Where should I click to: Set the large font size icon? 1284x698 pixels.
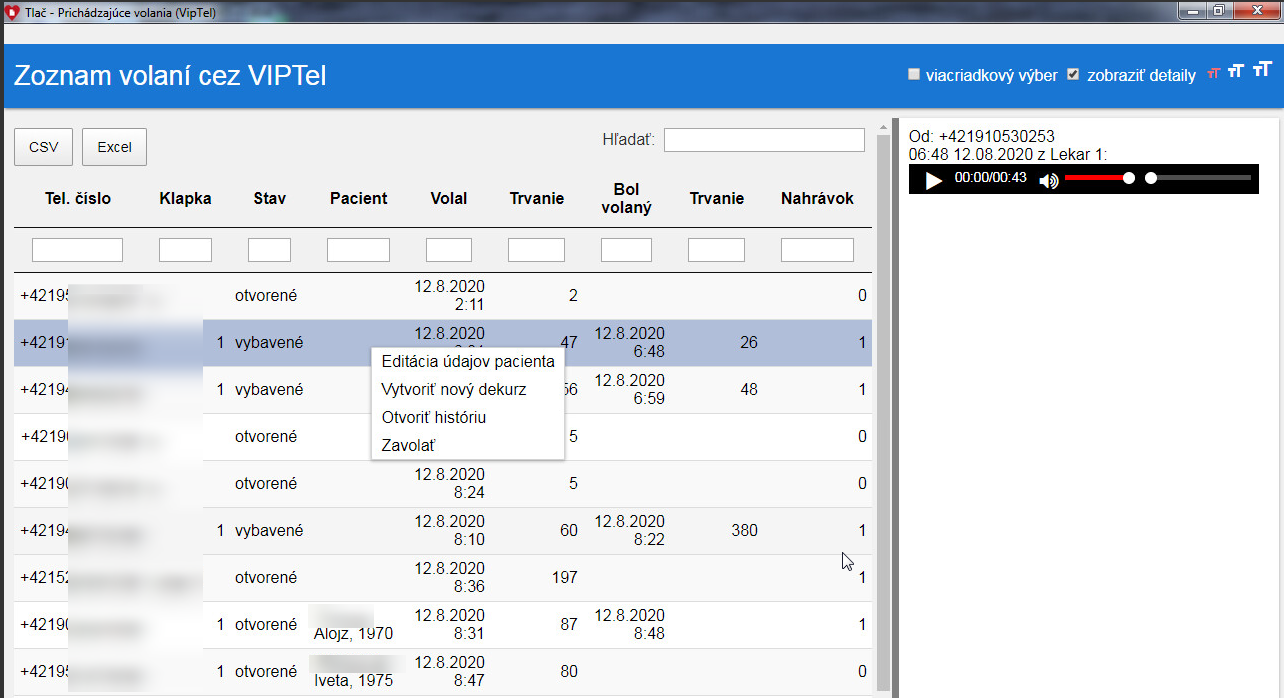pos(1262,68)
